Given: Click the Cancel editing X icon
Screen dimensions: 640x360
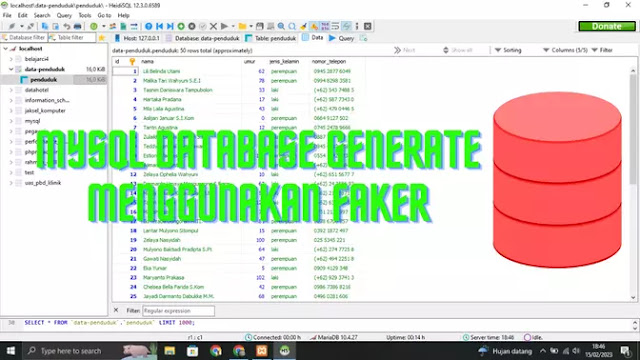Looking at the screenshot, I should point(213,26).
